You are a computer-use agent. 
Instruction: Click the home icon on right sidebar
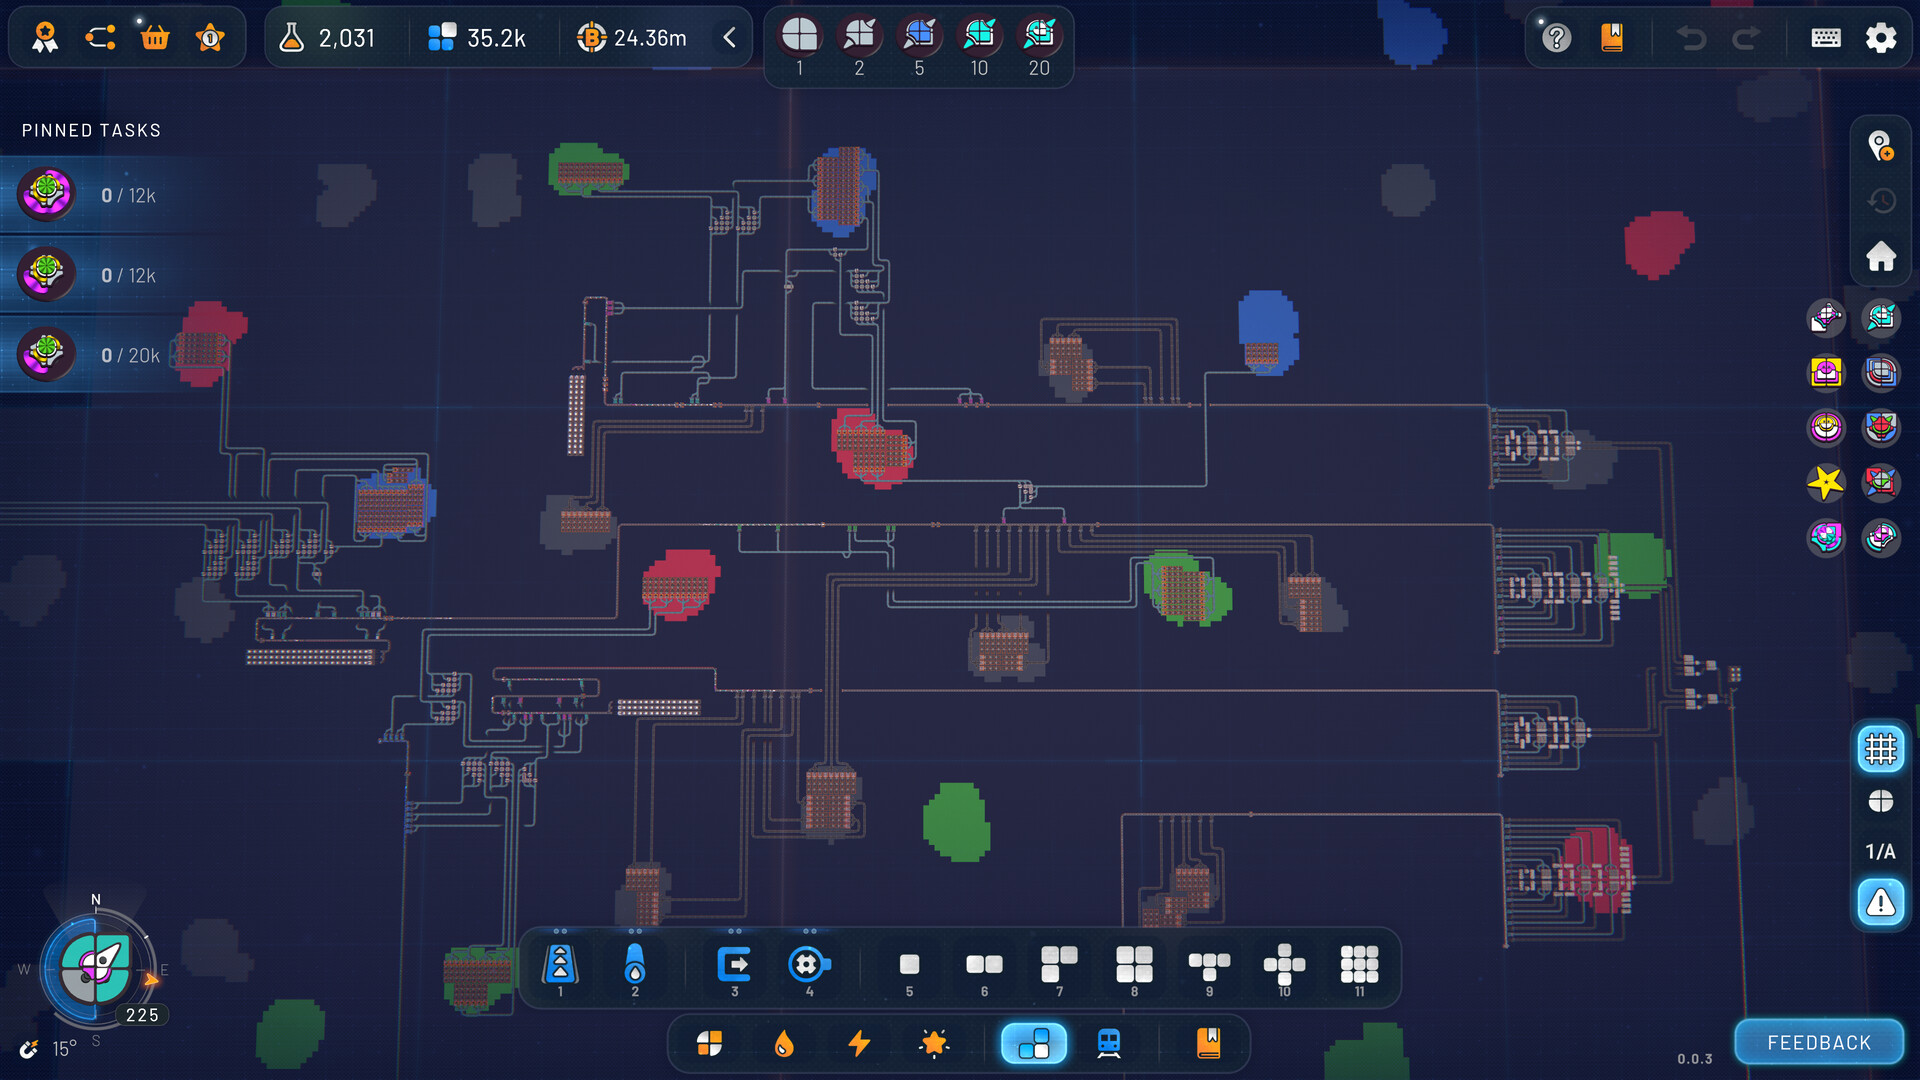[1880, 257]
